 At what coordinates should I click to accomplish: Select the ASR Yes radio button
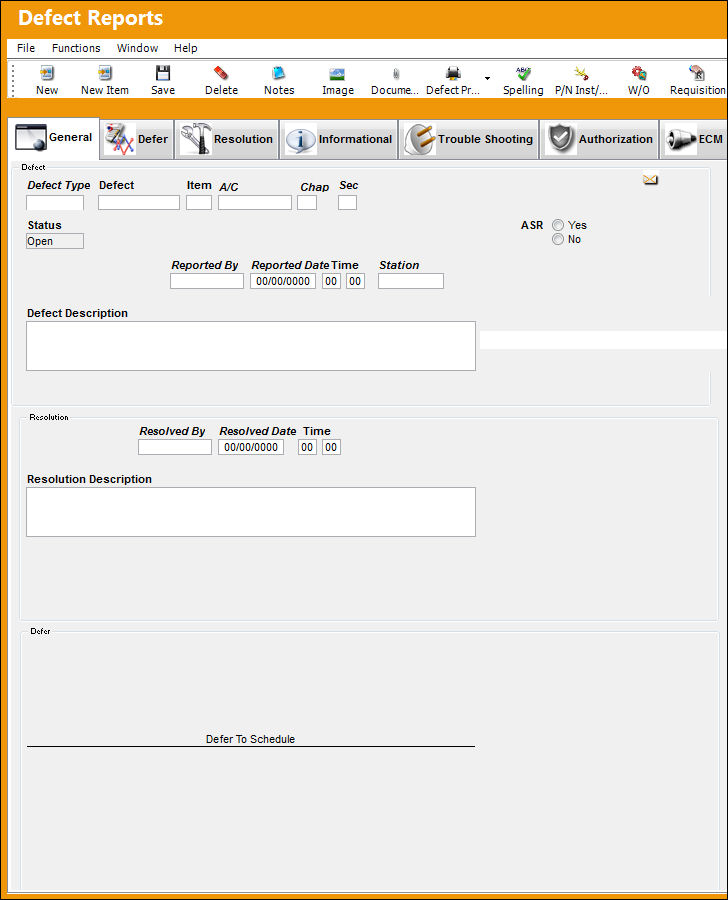click(557, 225)
